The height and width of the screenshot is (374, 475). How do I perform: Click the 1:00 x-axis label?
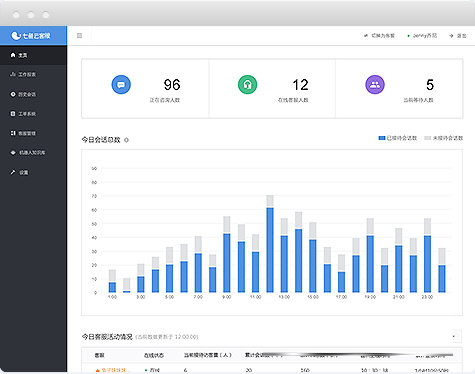tap(112, 297)
